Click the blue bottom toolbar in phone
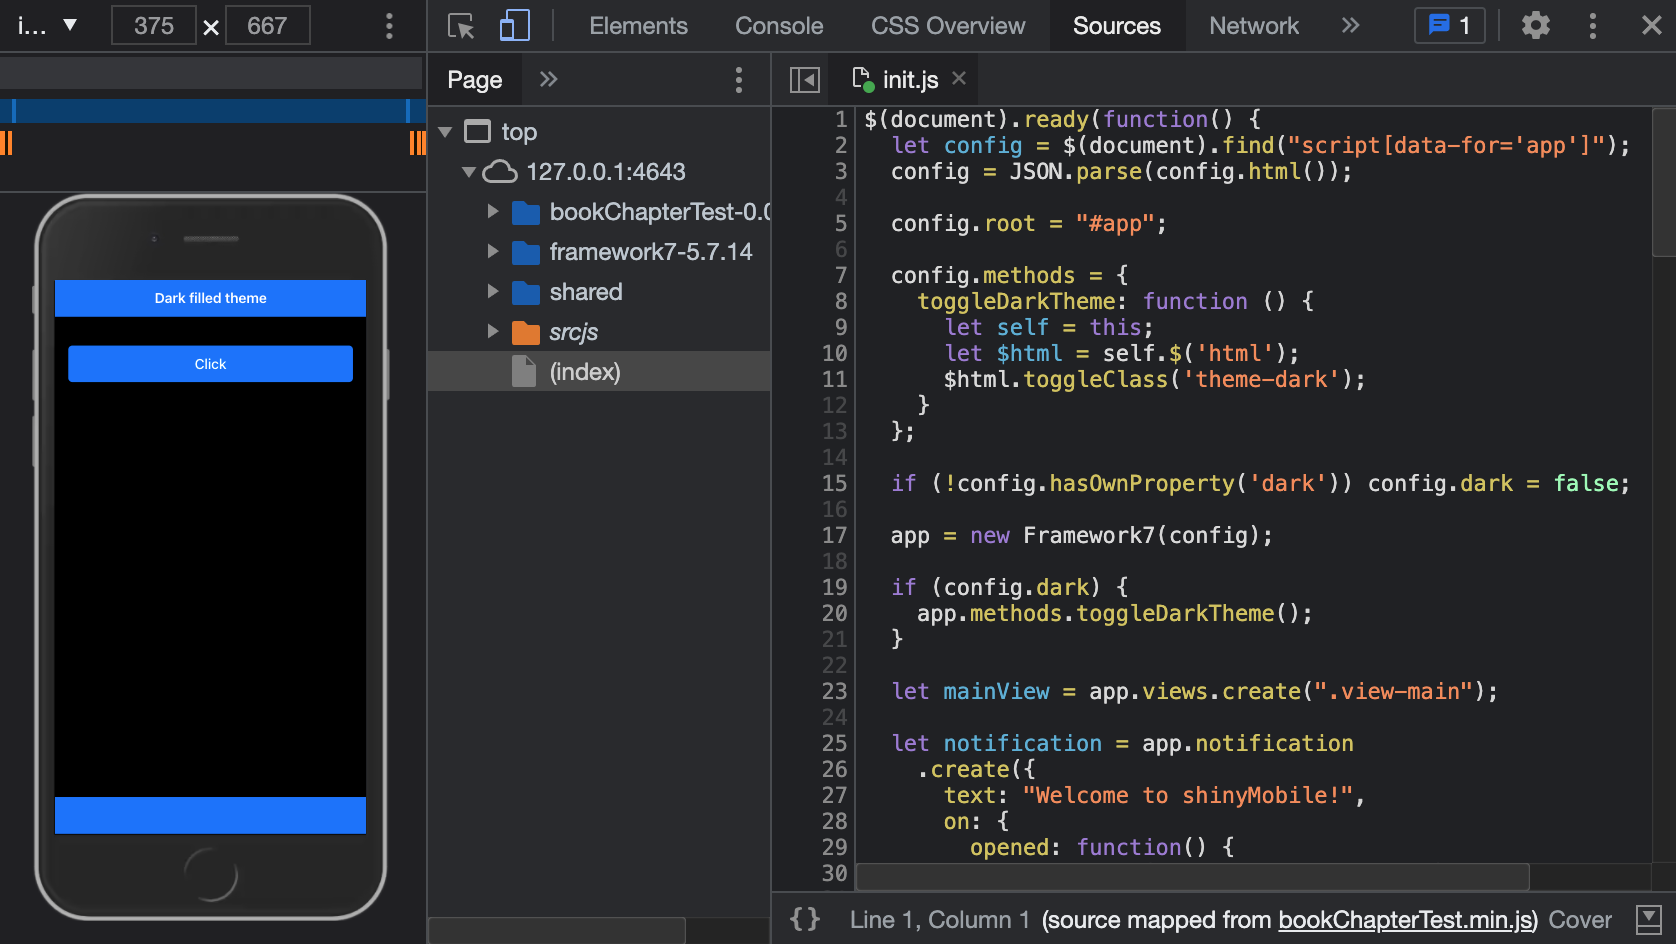The width and height of the screenshot is (1676, 944). click(210, 815)
